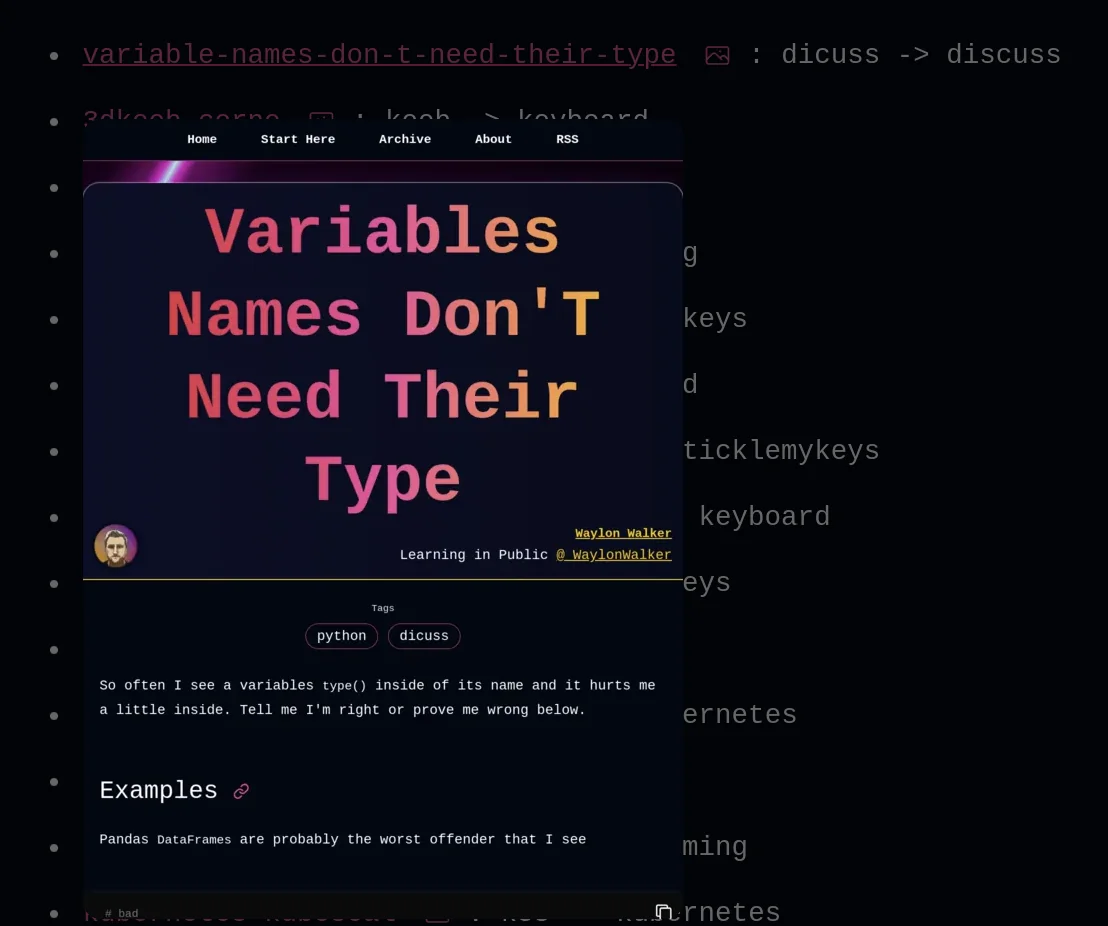This screenshot has width=1108, height=926.
Task: Click the type() inline code text
Action: click(x=344, y=686)
